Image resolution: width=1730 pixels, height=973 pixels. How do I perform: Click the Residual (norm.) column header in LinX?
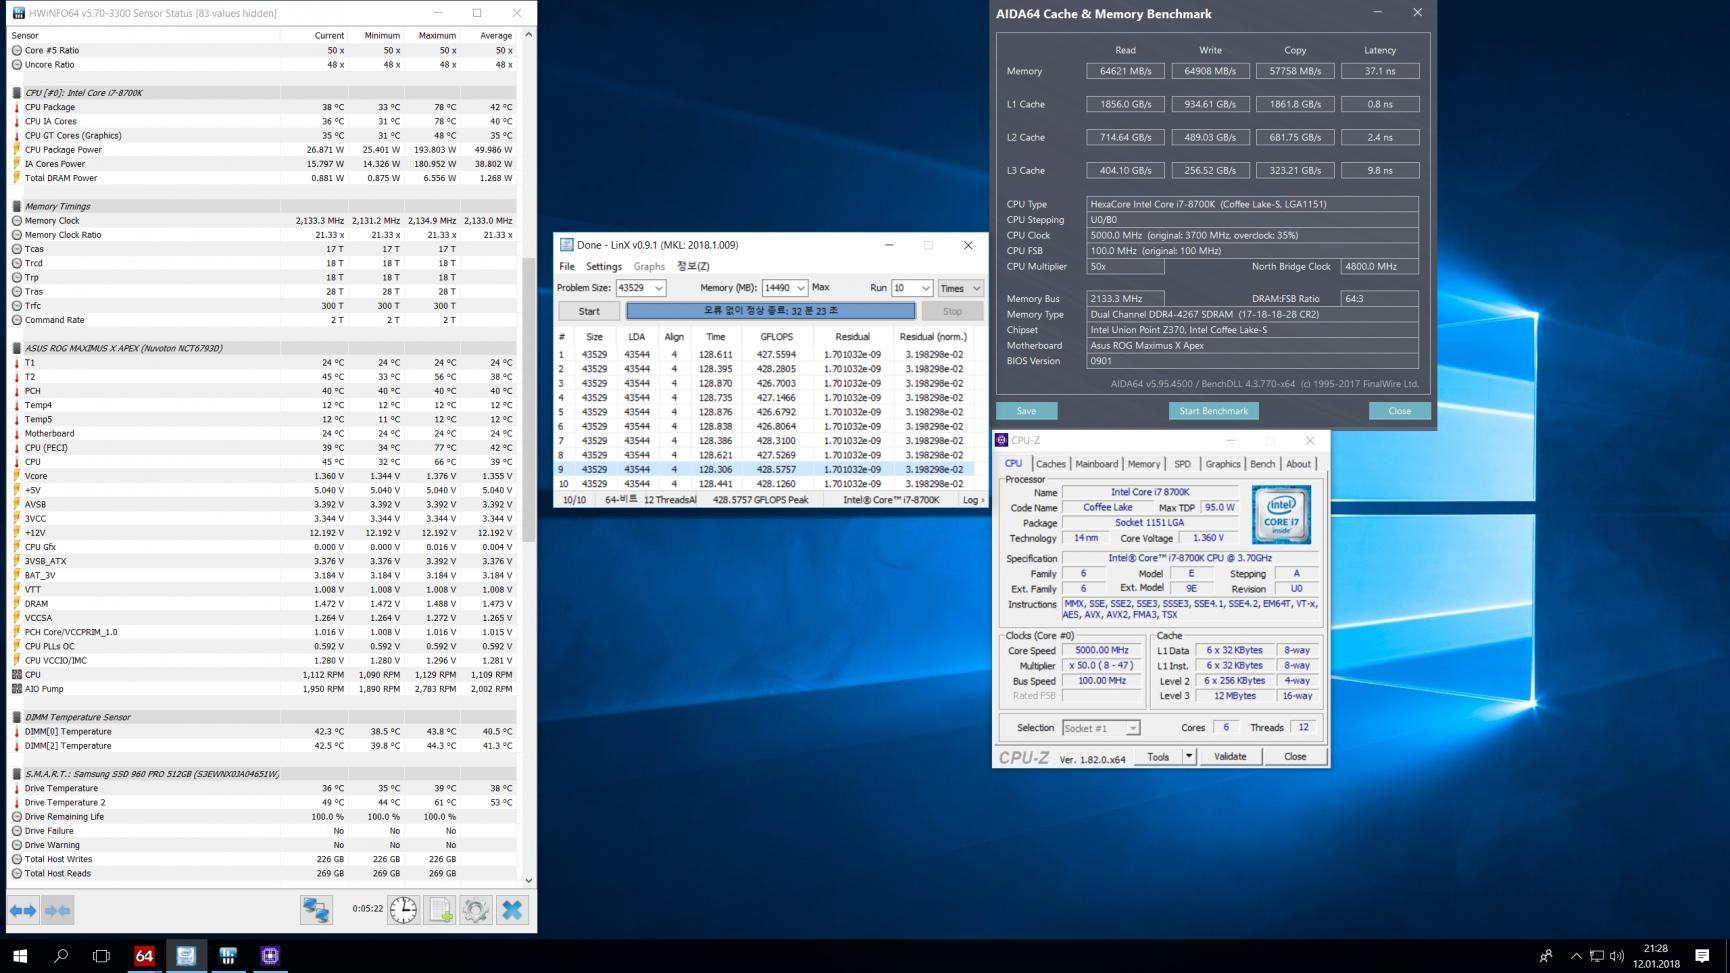pos(933,337)
